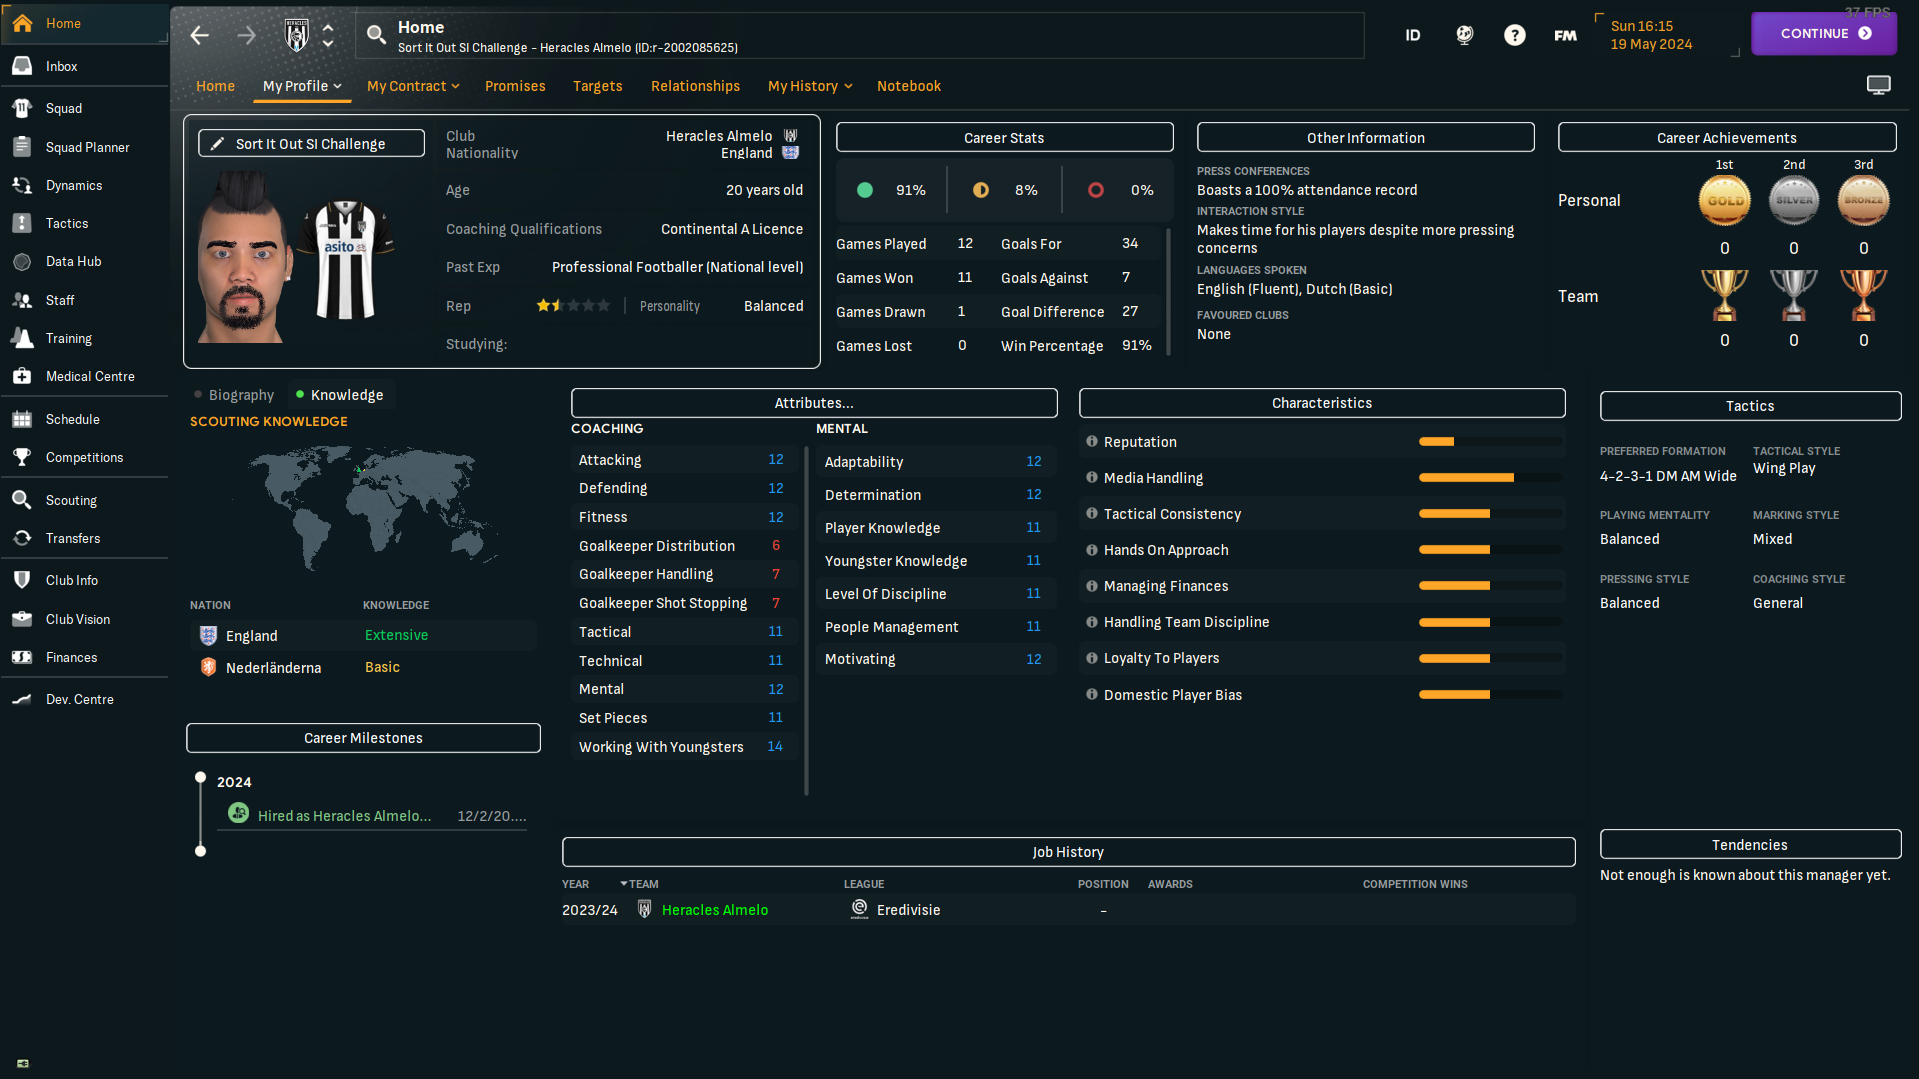Viewport: 1919px width, 1079px height.
Task: Open Schedule sidebar icon
Action: (x=22, y=419)
